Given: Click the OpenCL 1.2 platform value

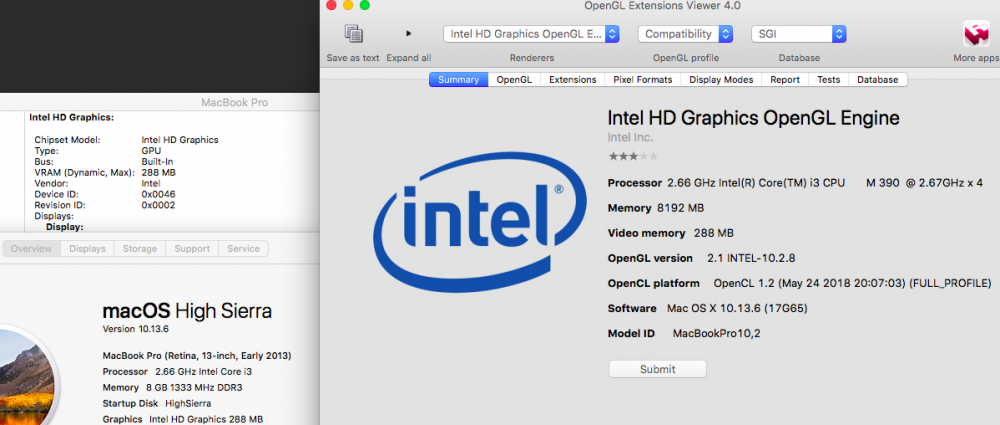Looking at the screenshot, I should click(x=852, y=283).
